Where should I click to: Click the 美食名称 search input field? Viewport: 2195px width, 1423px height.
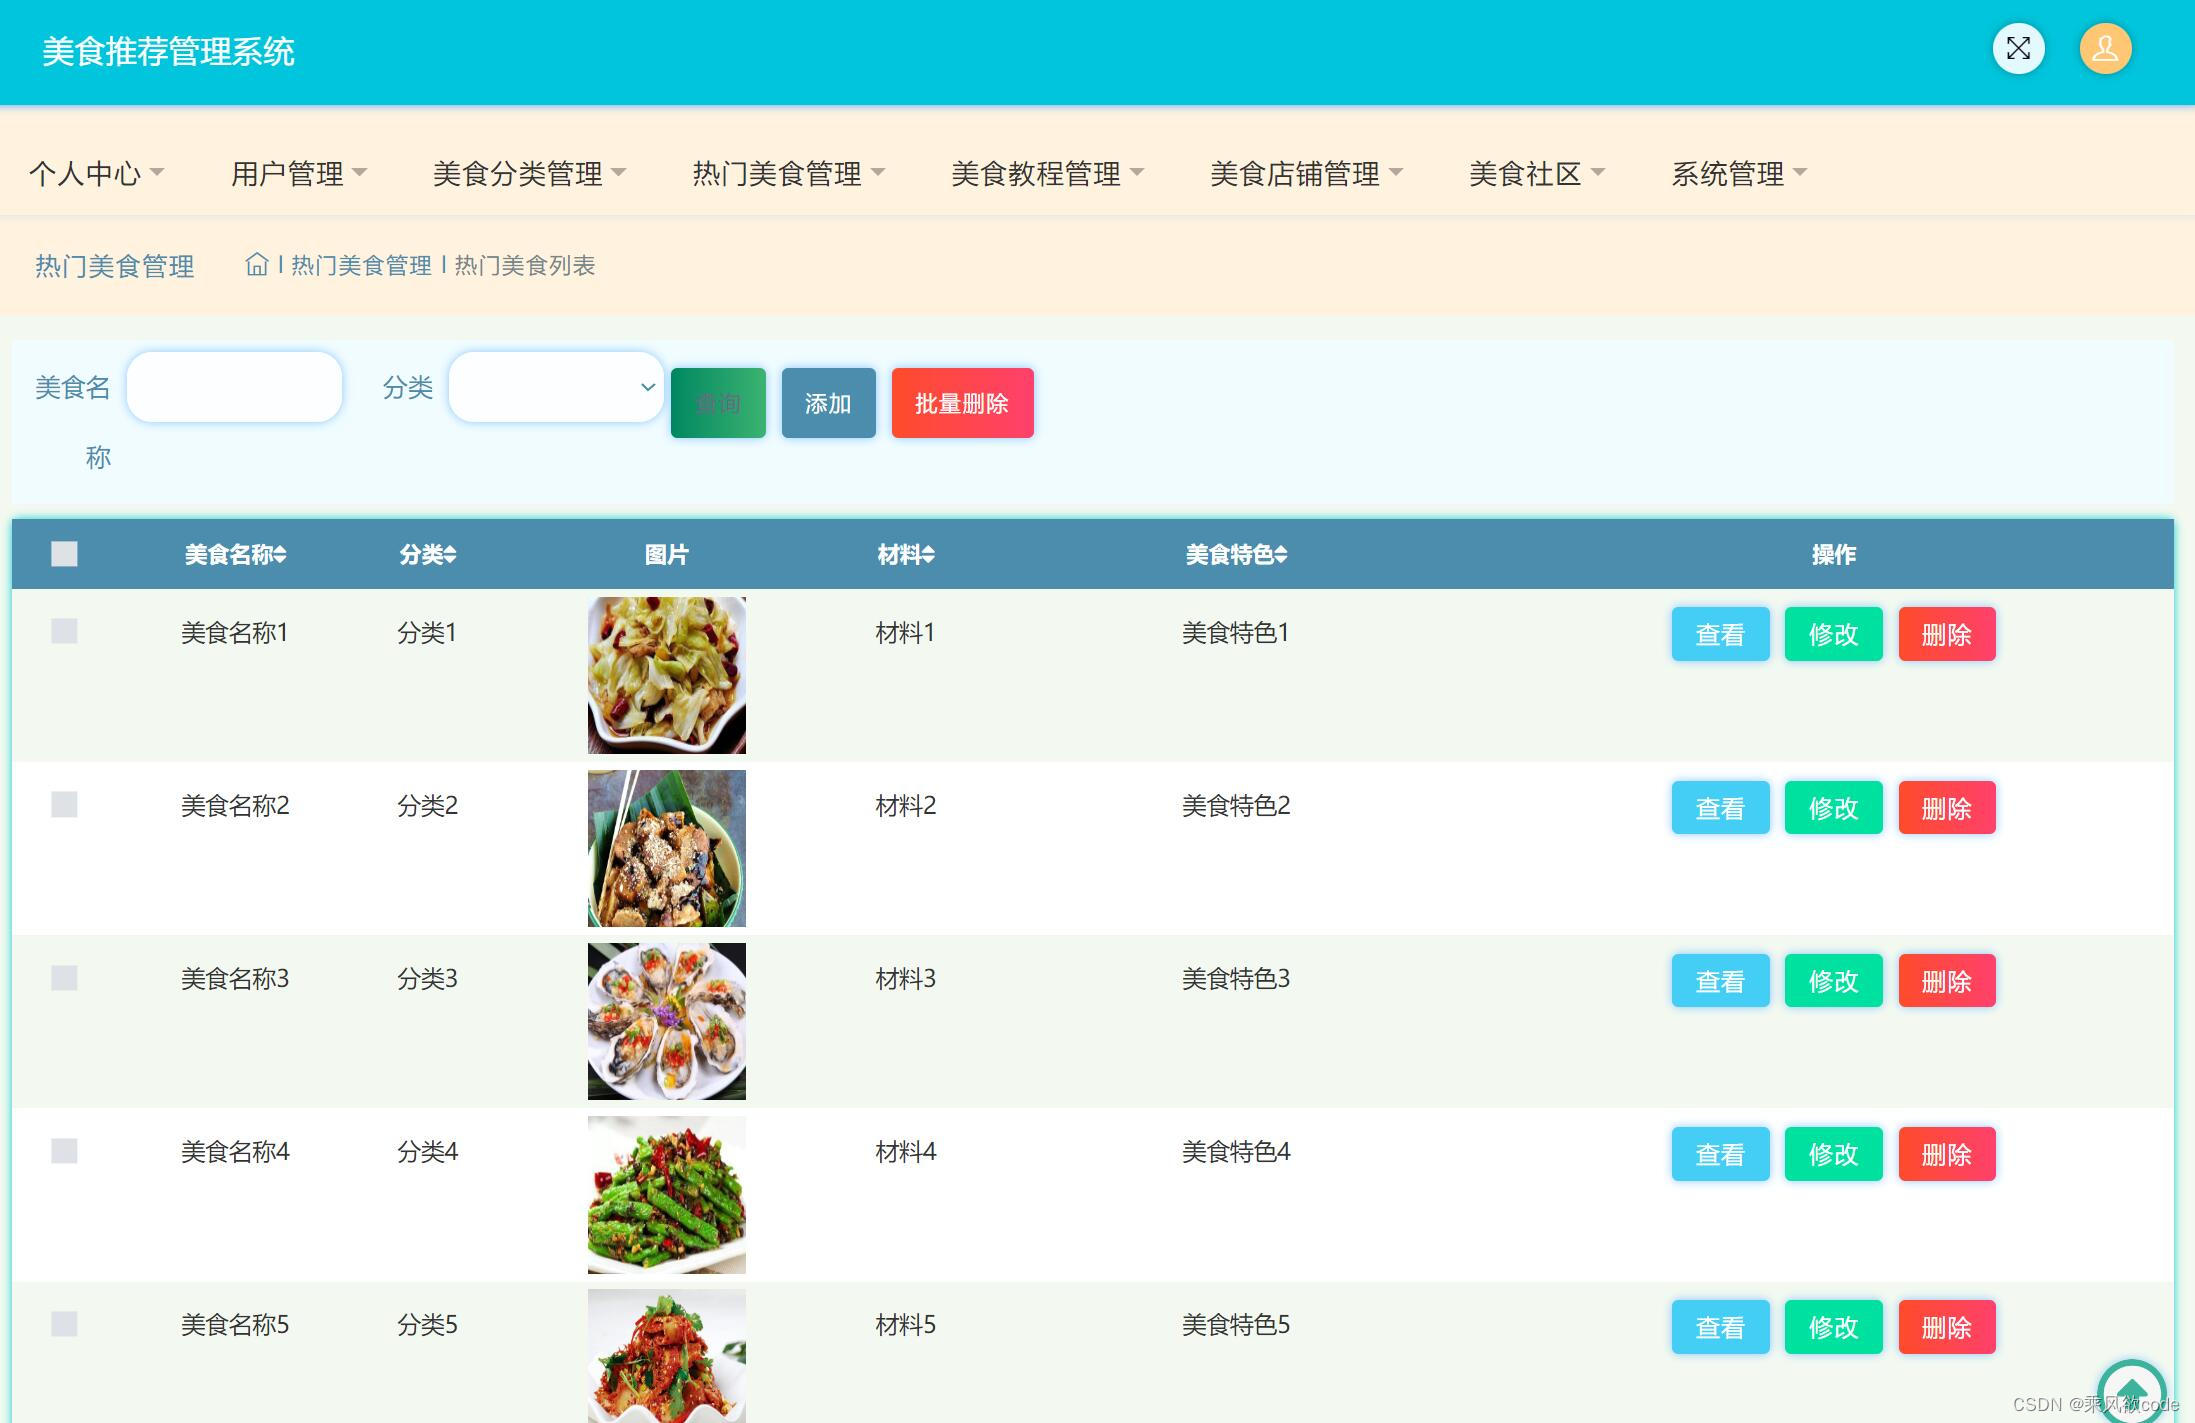tap(234, 387)
